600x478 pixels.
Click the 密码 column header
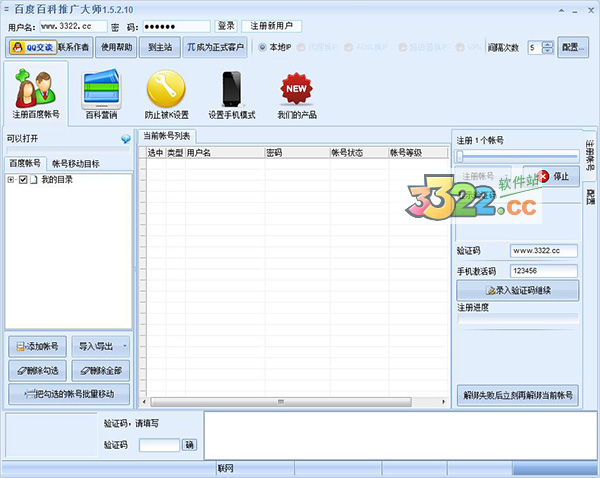pyautogui.click(x=297, y=153)
